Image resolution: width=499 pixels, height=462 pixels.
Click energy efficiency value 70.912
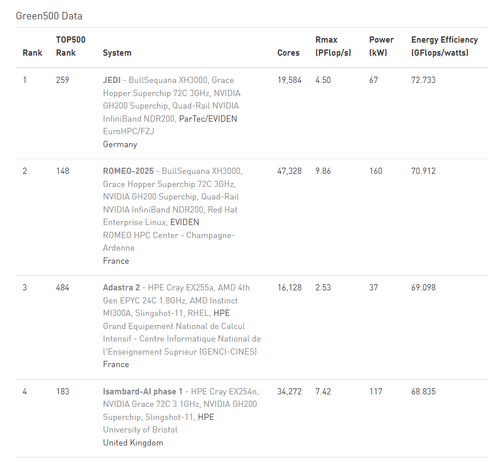(x=423, y=171)
